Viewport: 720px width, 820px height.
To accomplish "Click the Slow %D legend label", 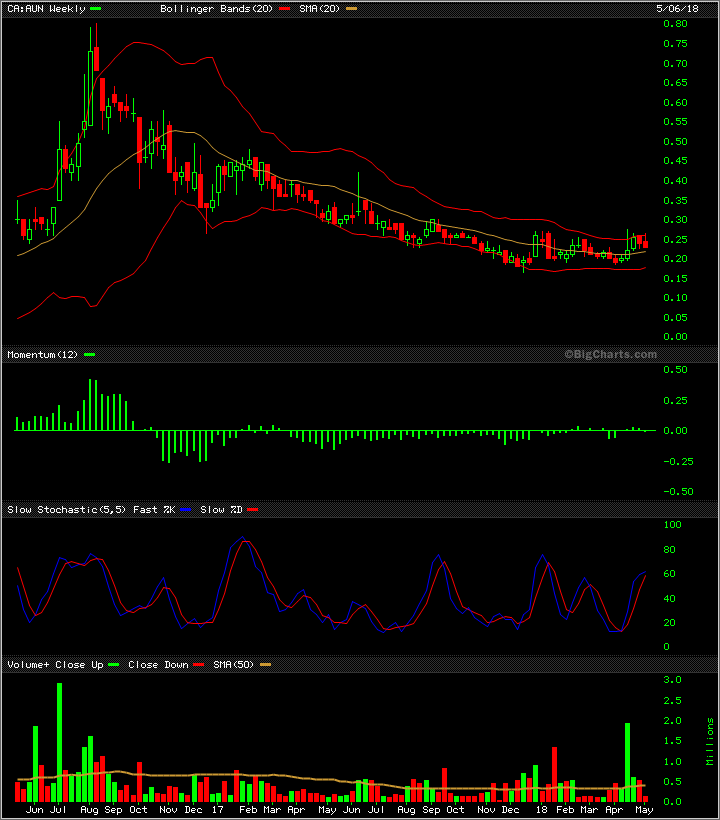I will [x=221, y=510].
